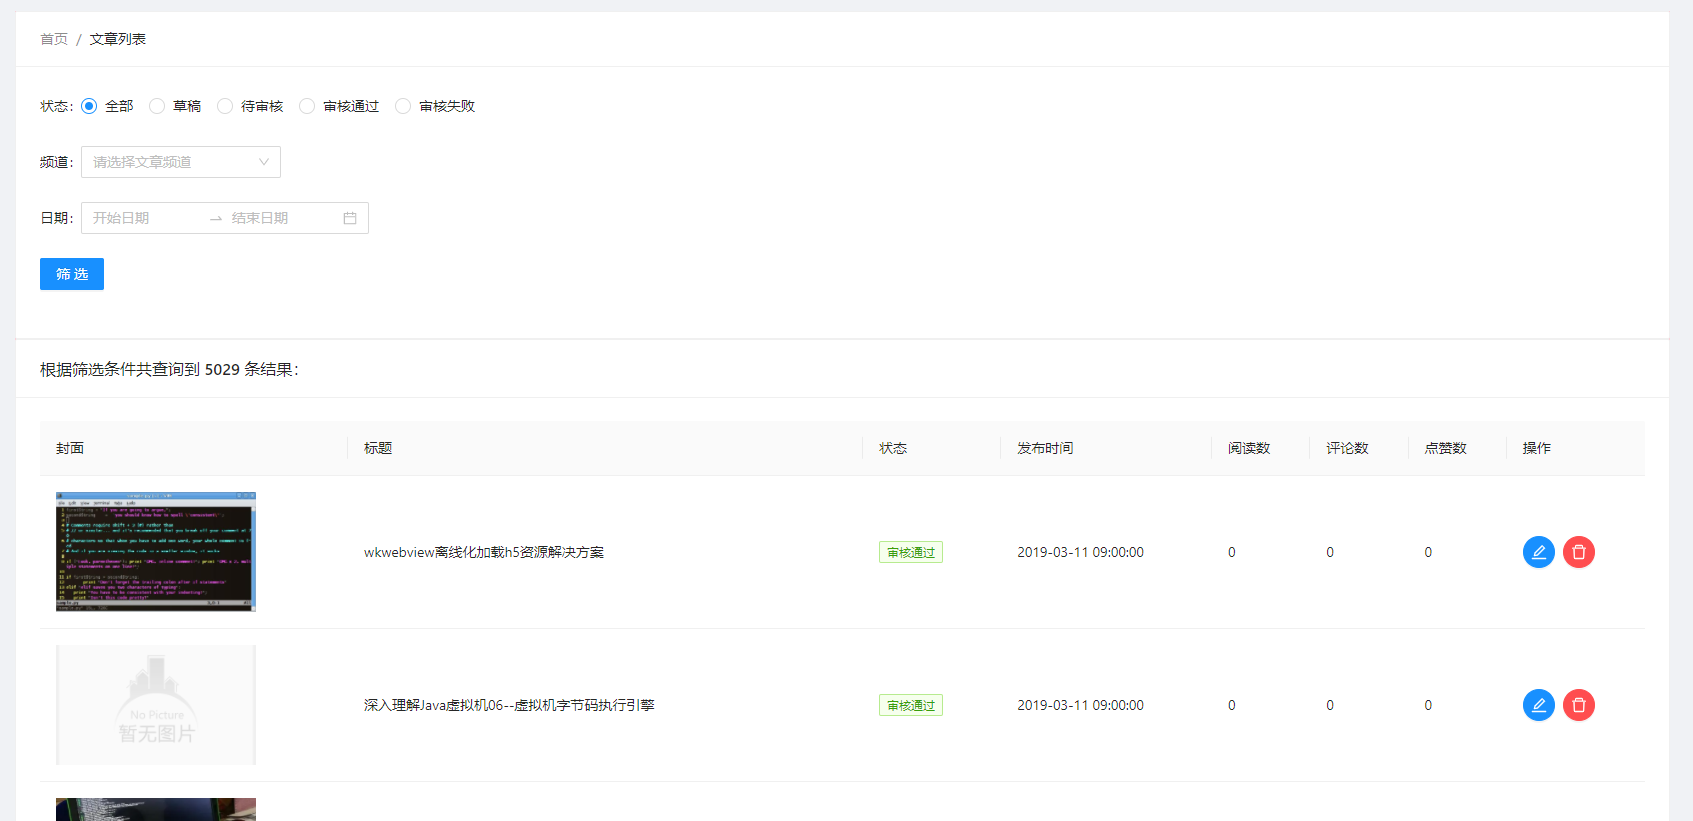Screen dimensions: 1693x821
Task: Expand channel list via the chevron arrow
Action: pyautogui.click(x=264, y=162)
